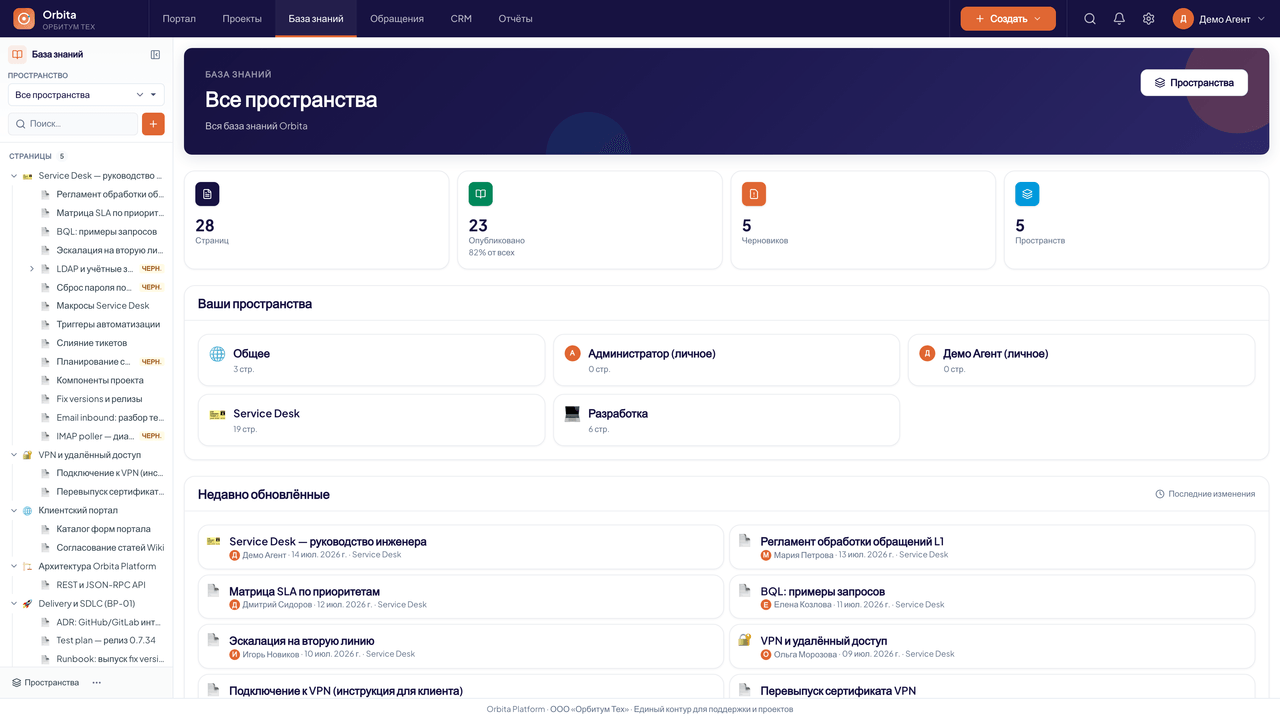Click the lock icon on VPN и удалённый доступ card

(x=744, y=640)
